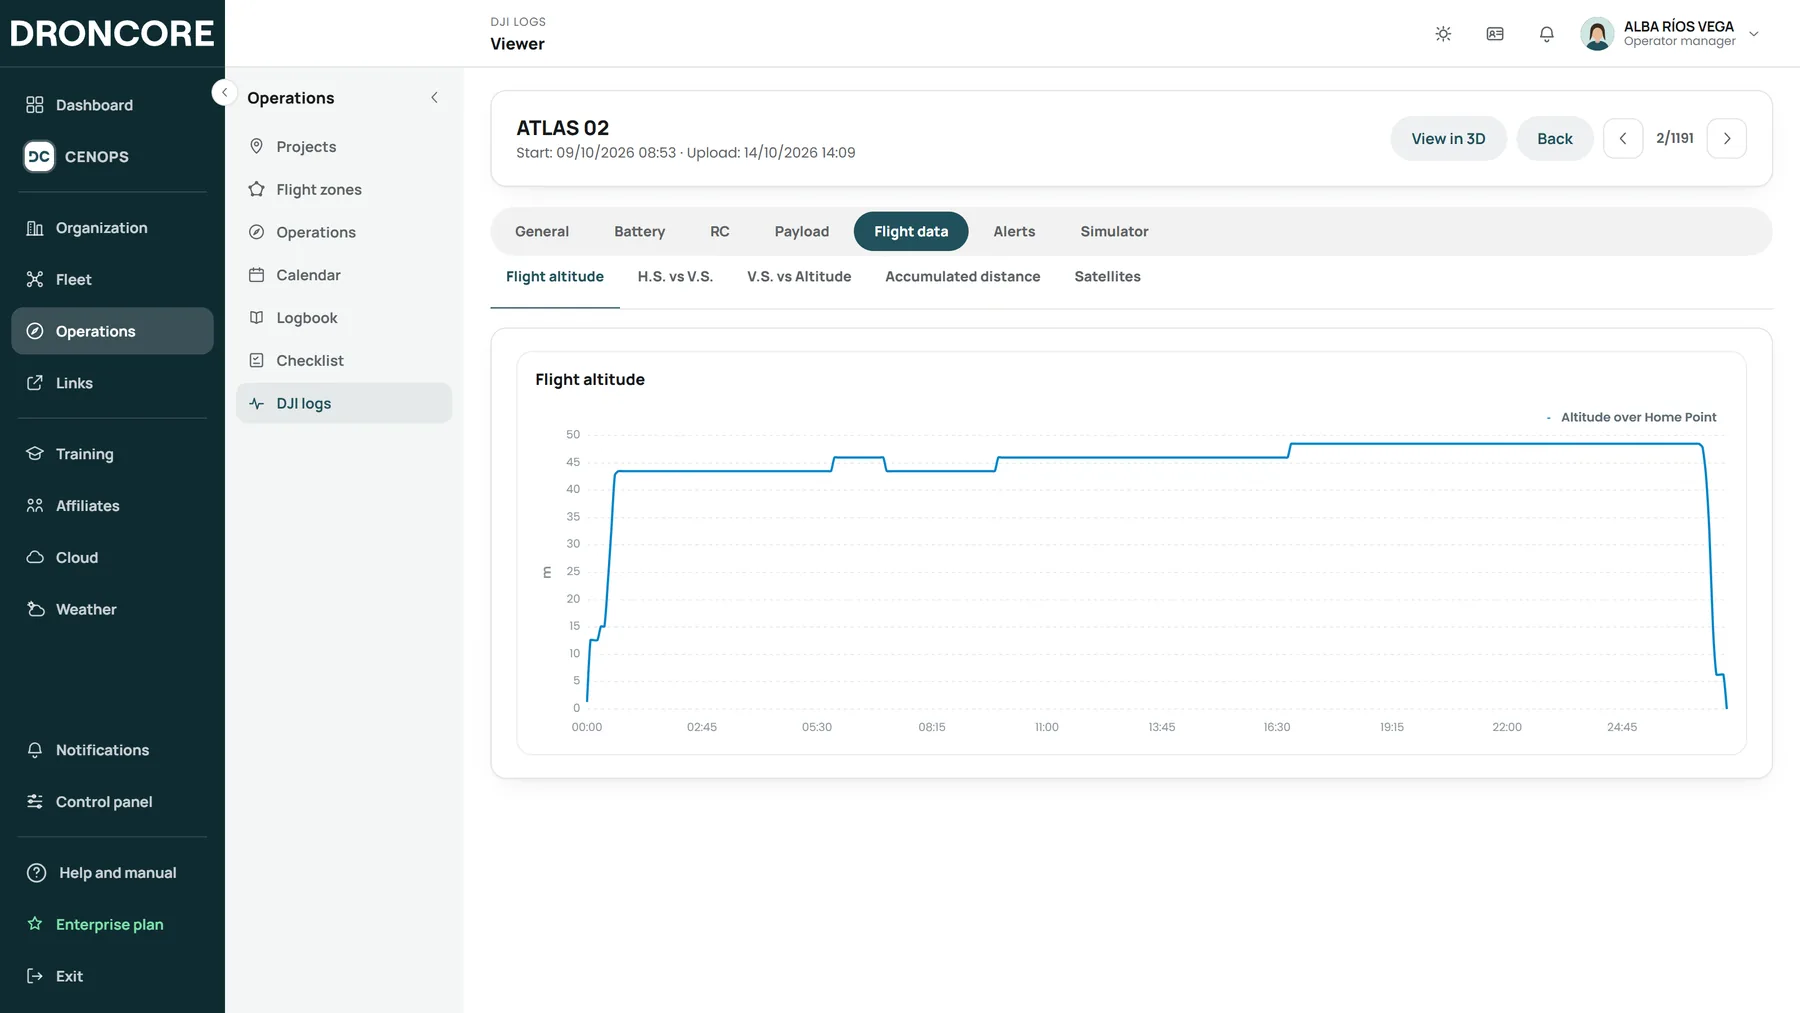Toggle the light/dark theme sun icon

pyautogui.click(x=1443, y=34)
